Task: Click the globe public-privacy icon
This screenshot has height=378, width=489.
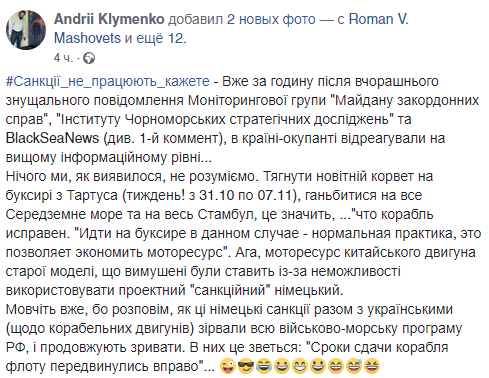Action: [x=89, y=58]
